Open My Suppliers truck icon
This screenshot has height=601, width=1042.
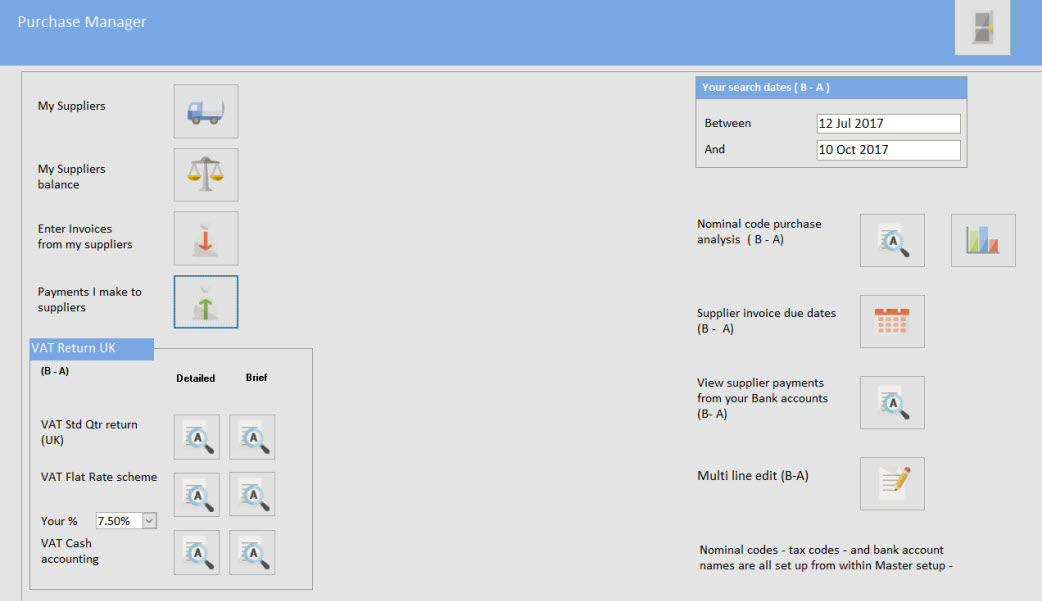(206, 111)
